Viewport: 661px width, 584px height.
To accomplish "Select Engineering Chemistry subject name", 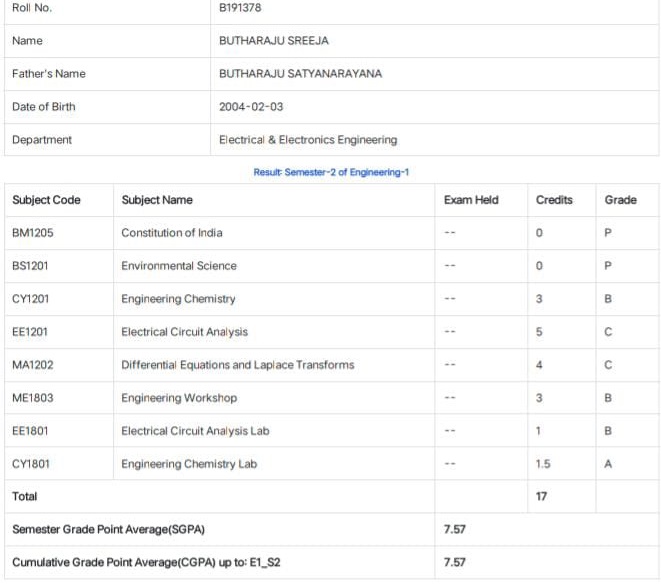I will coord(178,299).
